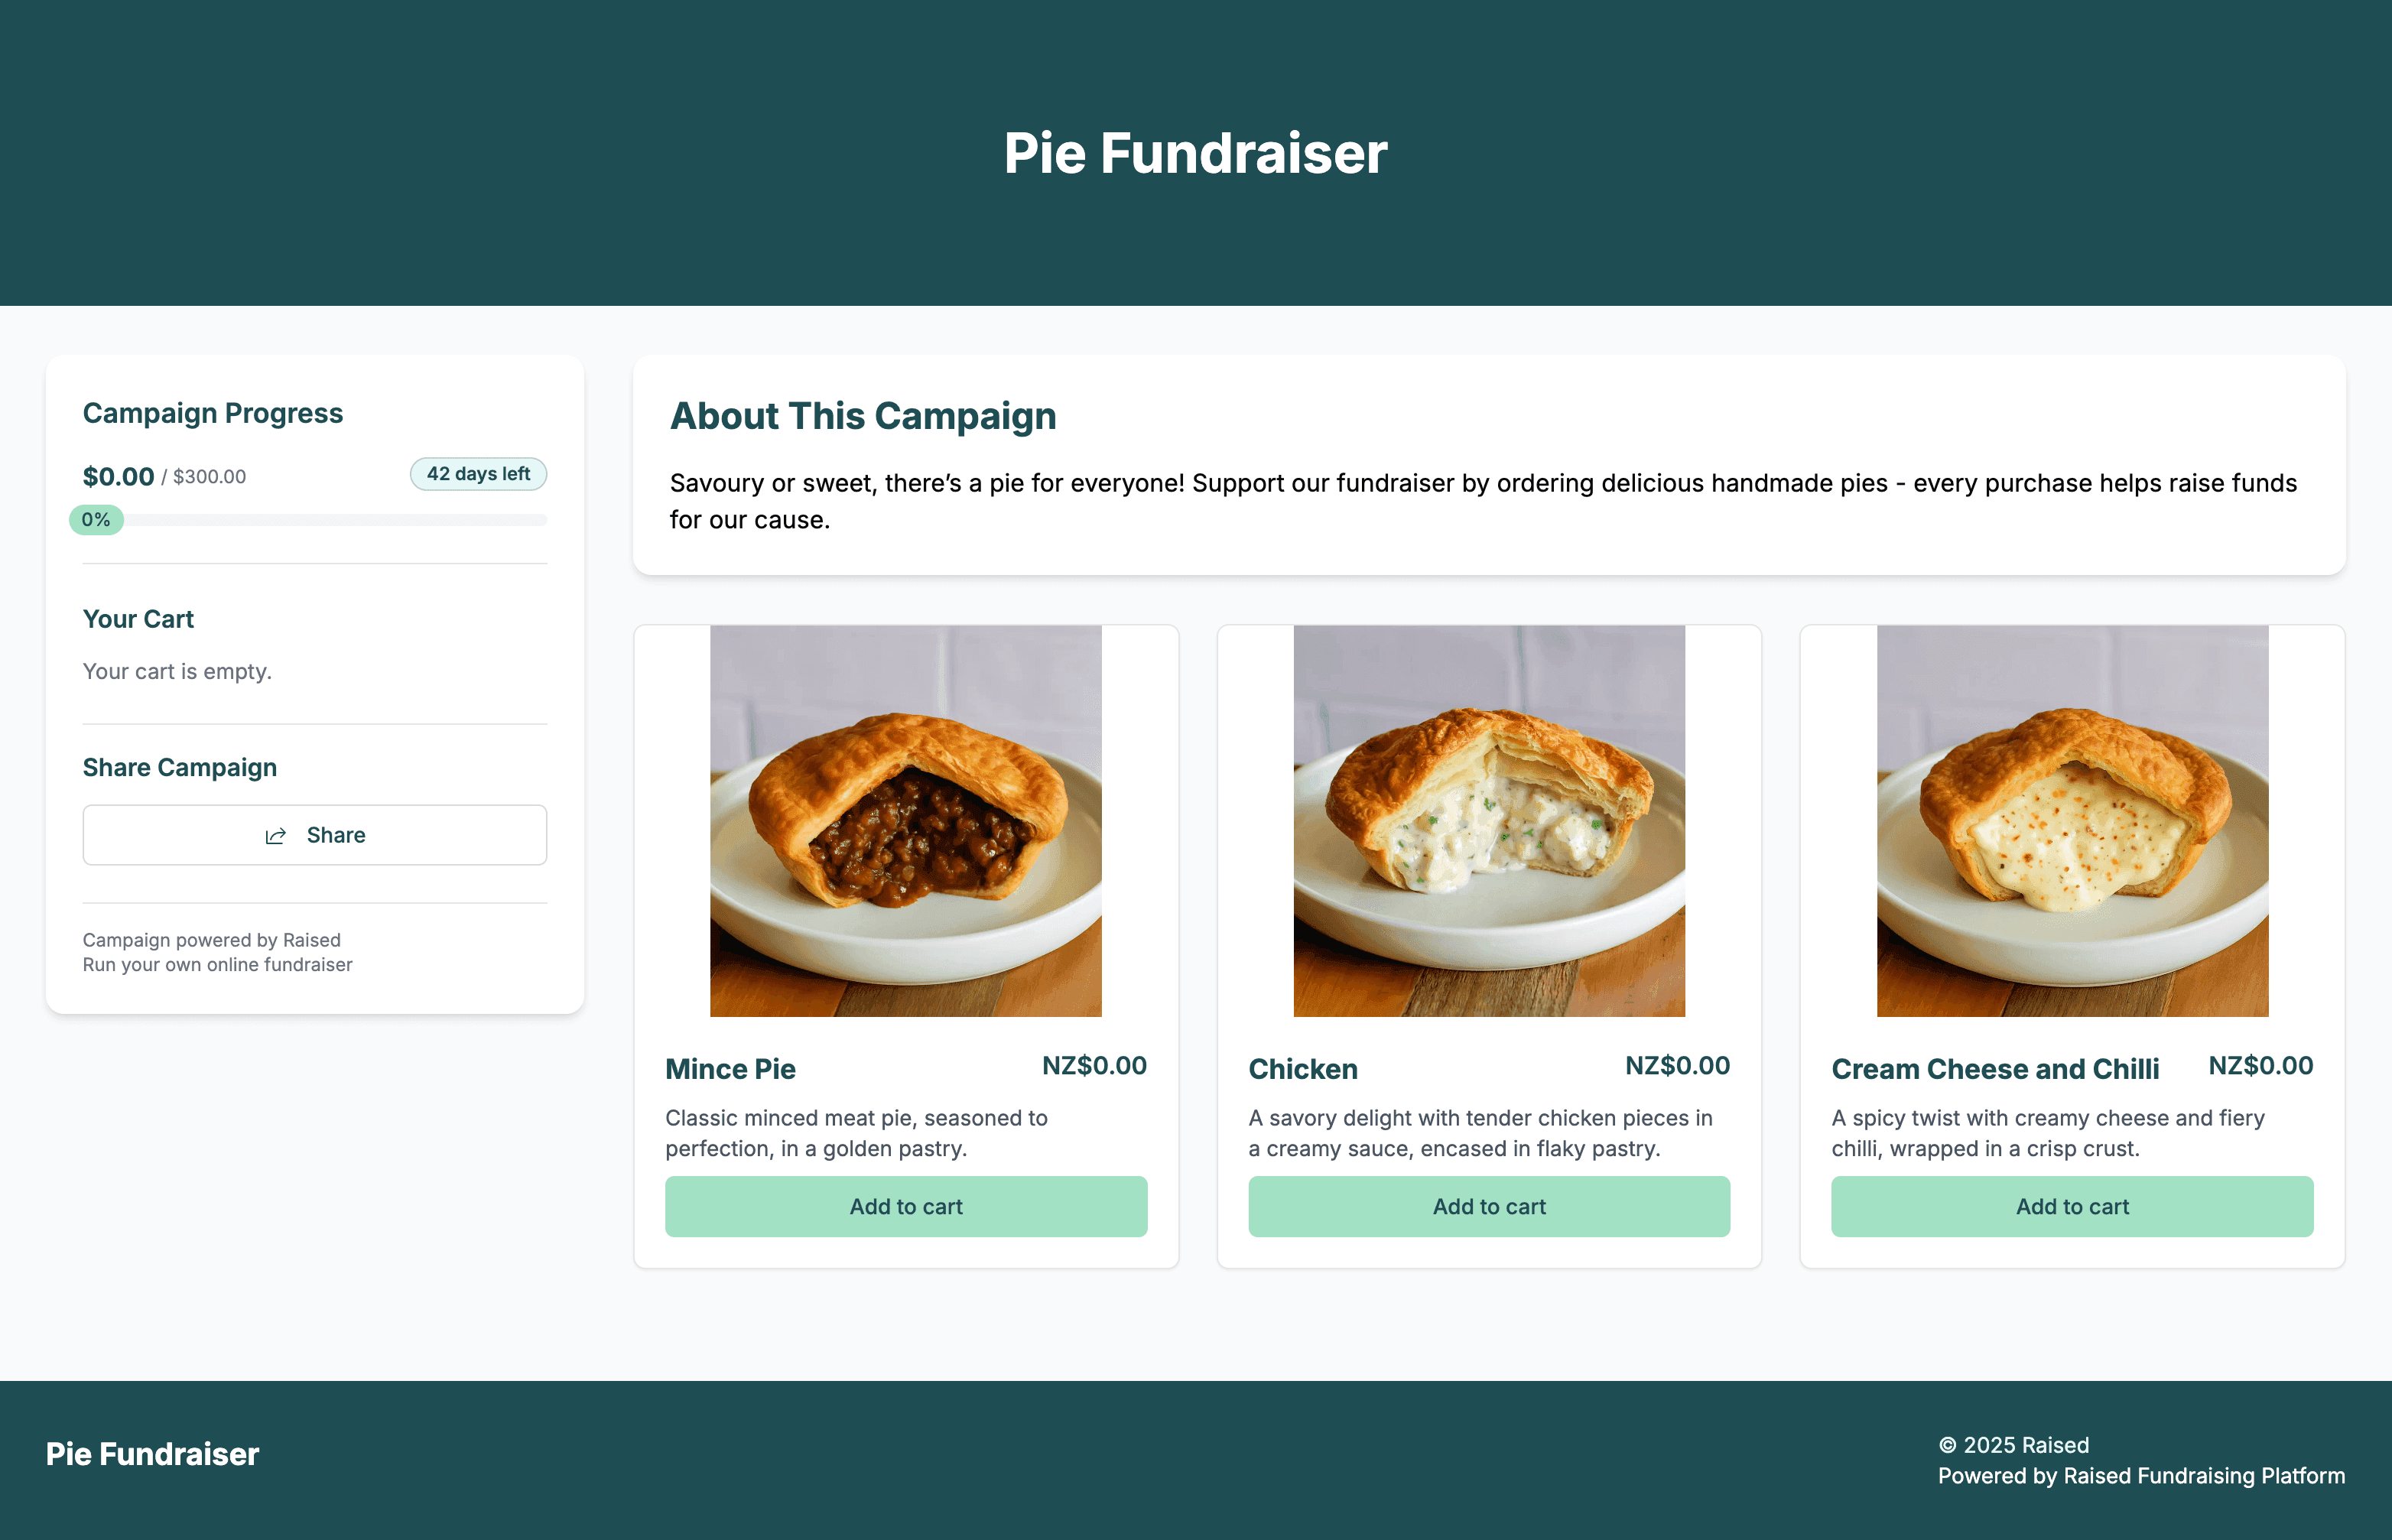Click the Pie Fundraiser footer logo

coord(151,1453)
